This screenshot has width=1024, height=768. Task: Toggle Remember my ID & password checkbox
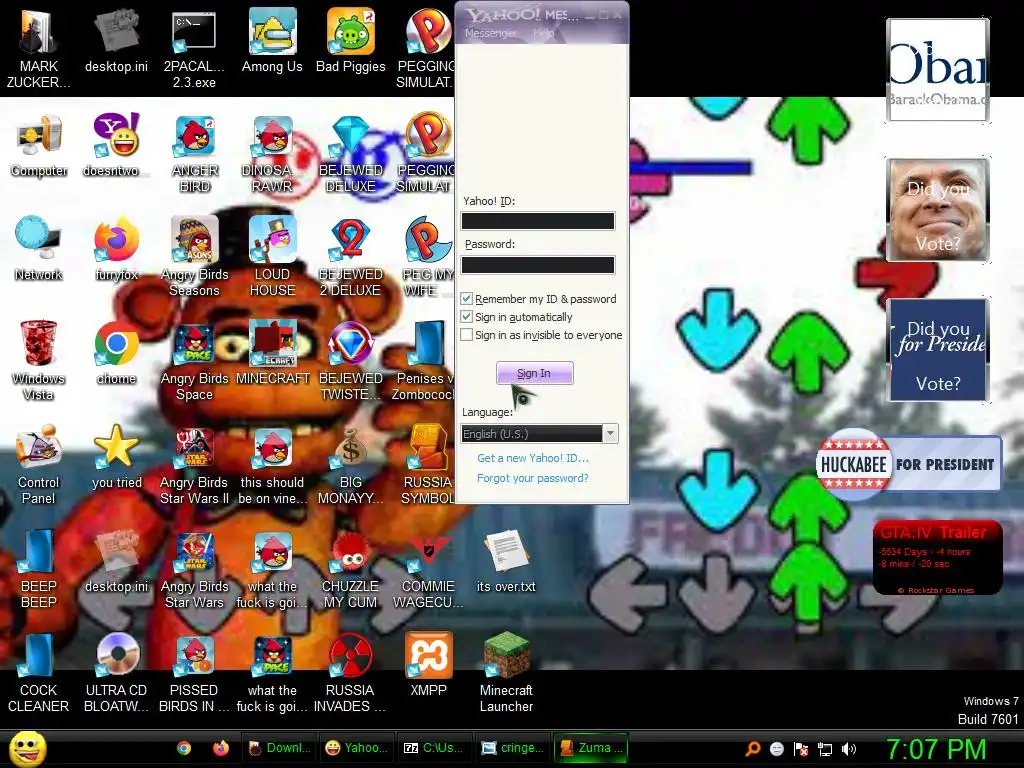(x=466, y=298)
